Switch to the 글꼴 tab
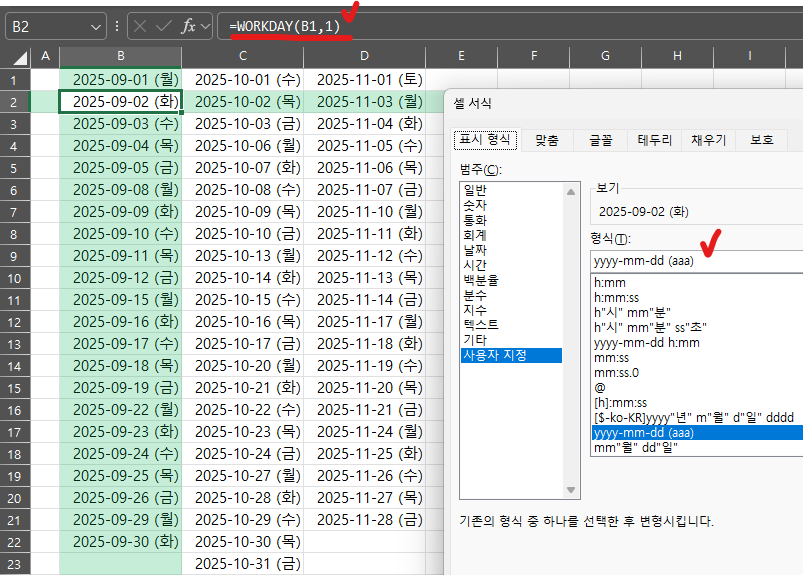Image resolution: width=803 pixels, height=575 pixels. pyautogui.click(x=601, y=140)
